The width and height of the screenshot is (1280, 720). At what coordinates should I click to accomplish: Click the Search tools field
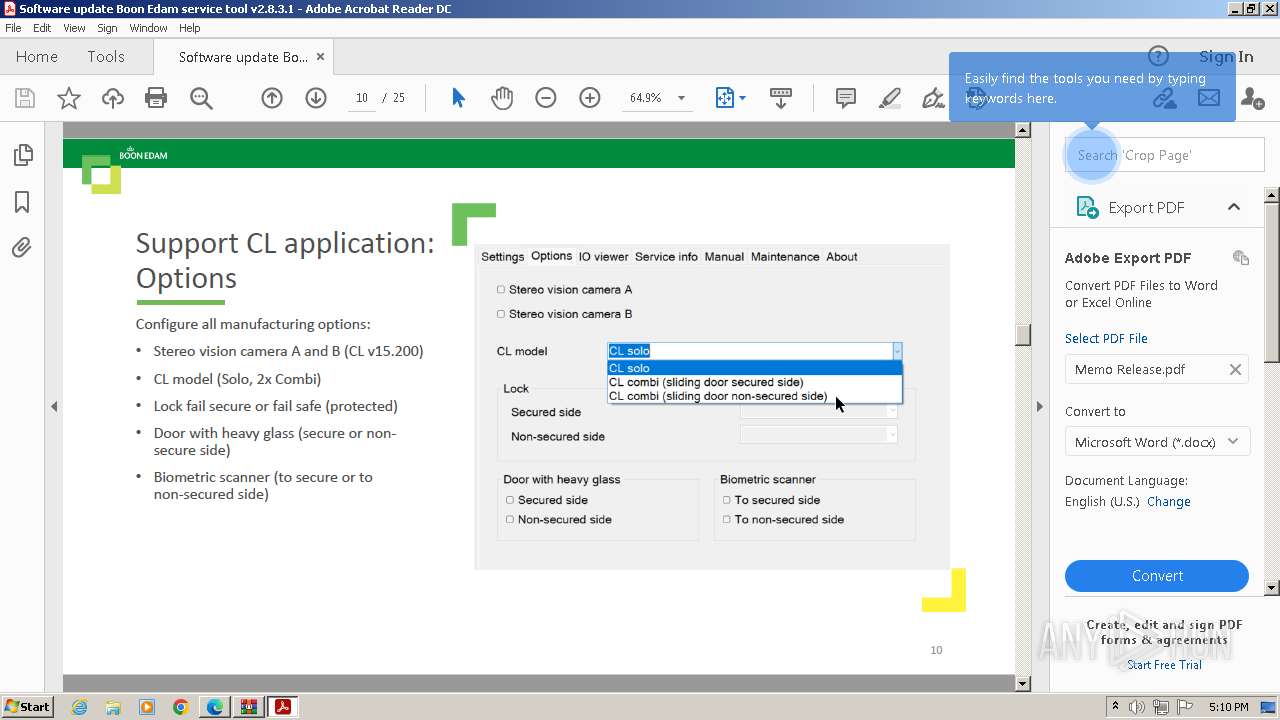[1165, 155]
